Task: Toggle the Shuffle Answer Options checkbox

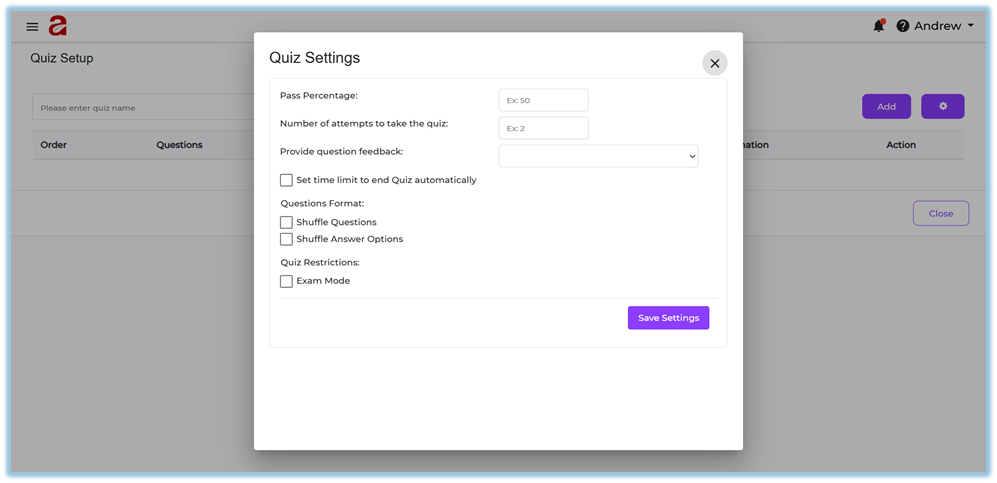Action: (x=287, y=239)
